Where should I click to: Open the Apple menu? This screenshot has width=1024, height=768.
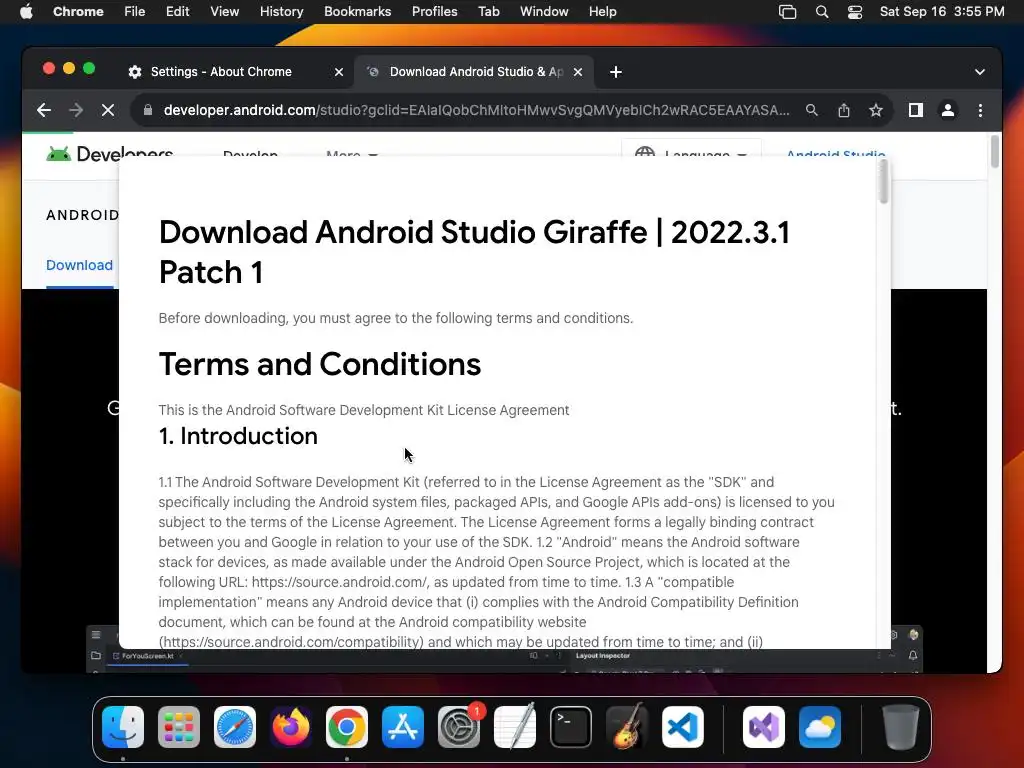[x=26, y=12]
